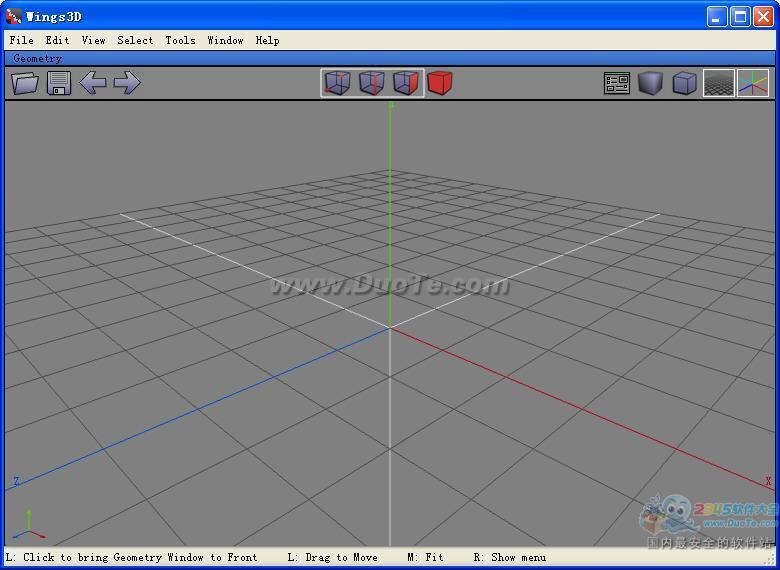
Task: Open the Select menu
Action: click(x=135, y=40)
